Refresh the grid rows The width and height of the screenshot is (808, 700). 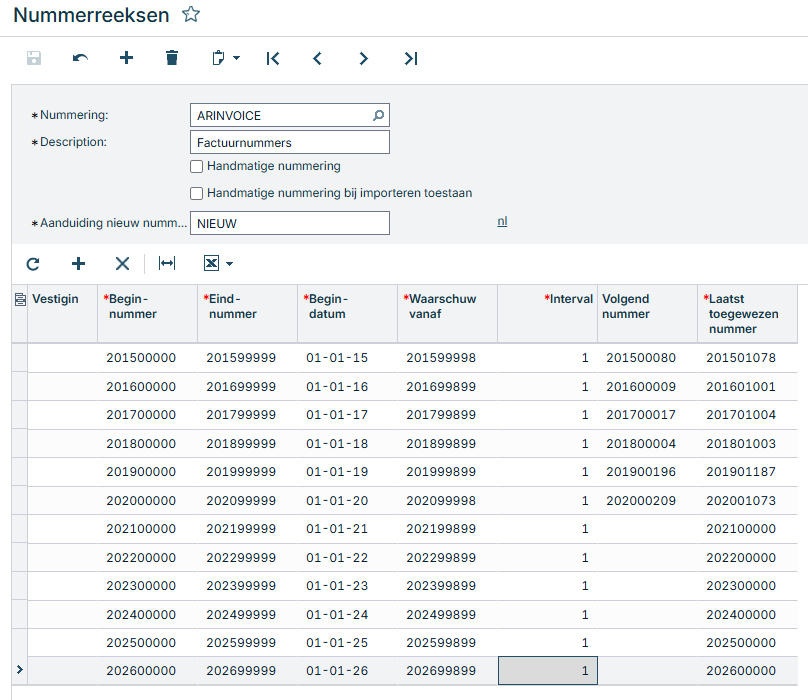(33, 264)
